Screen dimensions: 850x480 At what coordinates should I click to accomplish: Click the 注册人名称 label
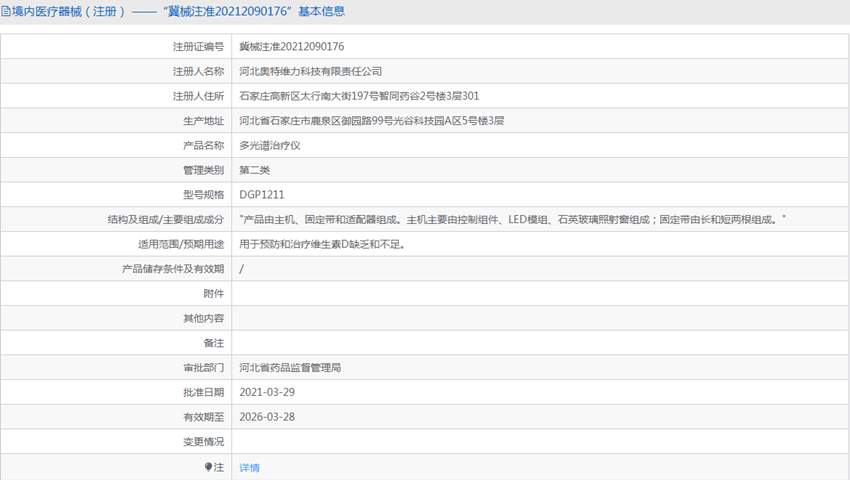tap(198, 72)
